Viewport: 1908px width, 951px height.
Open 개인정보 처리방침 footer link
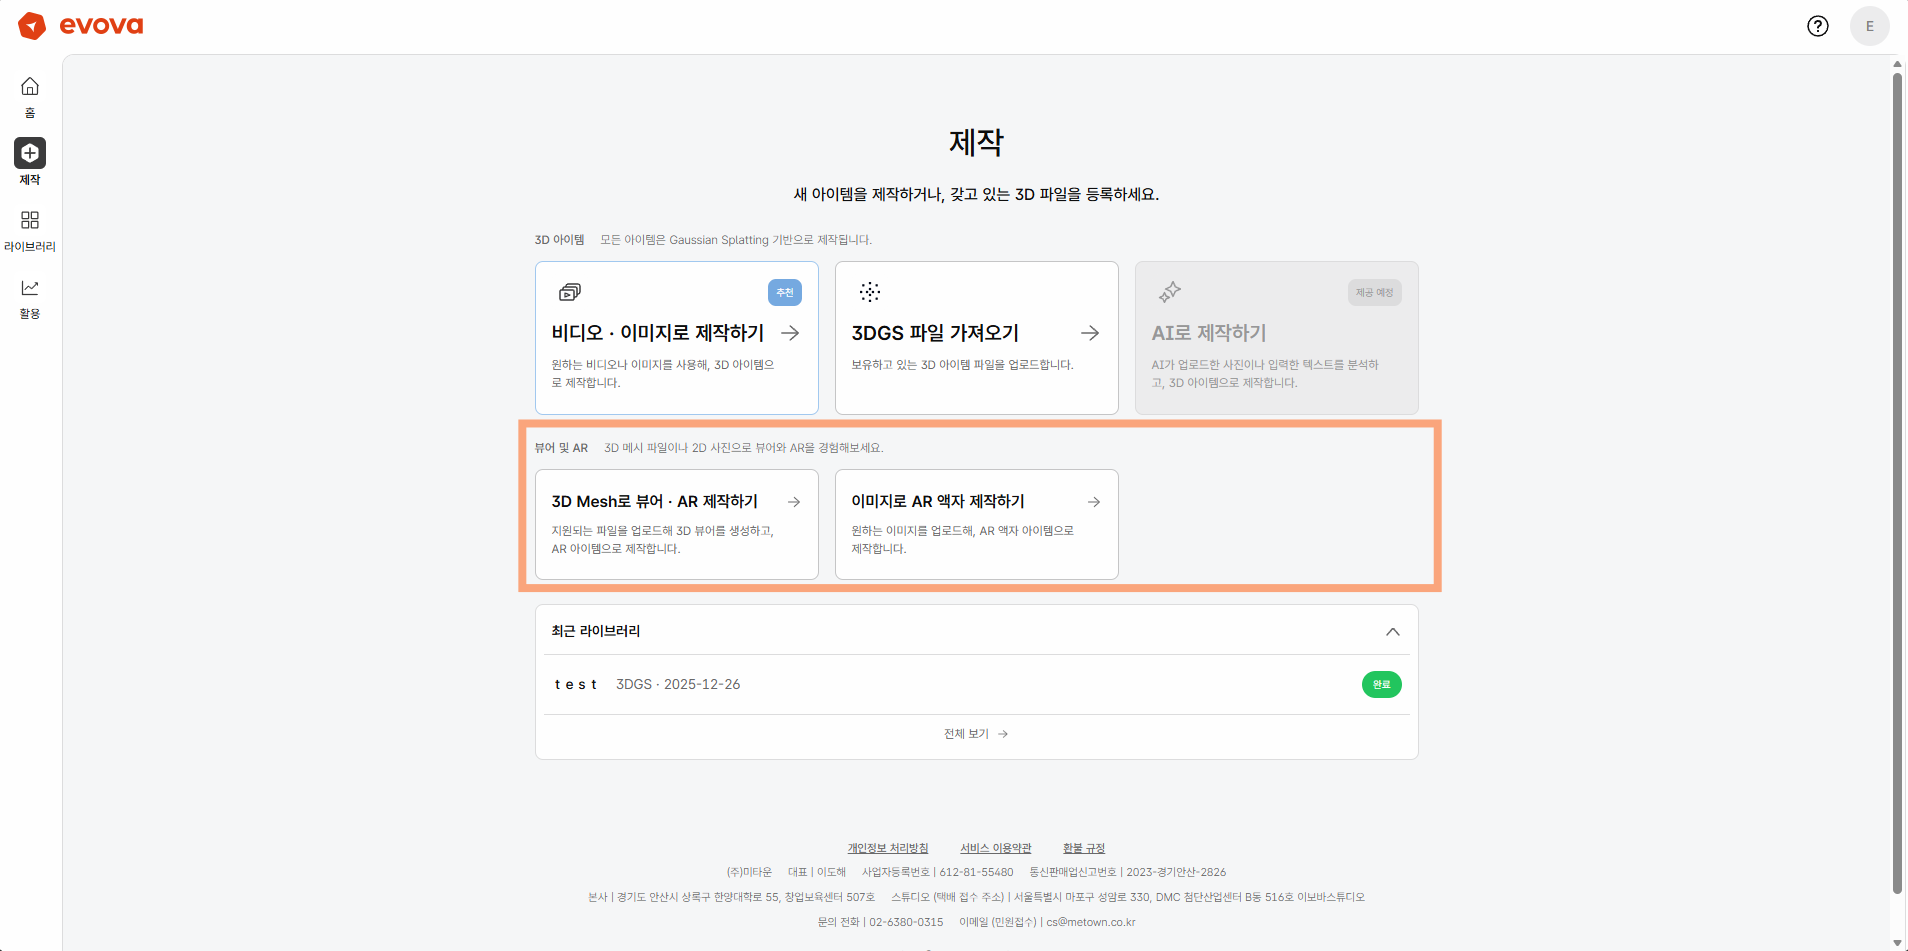[887, 848]
